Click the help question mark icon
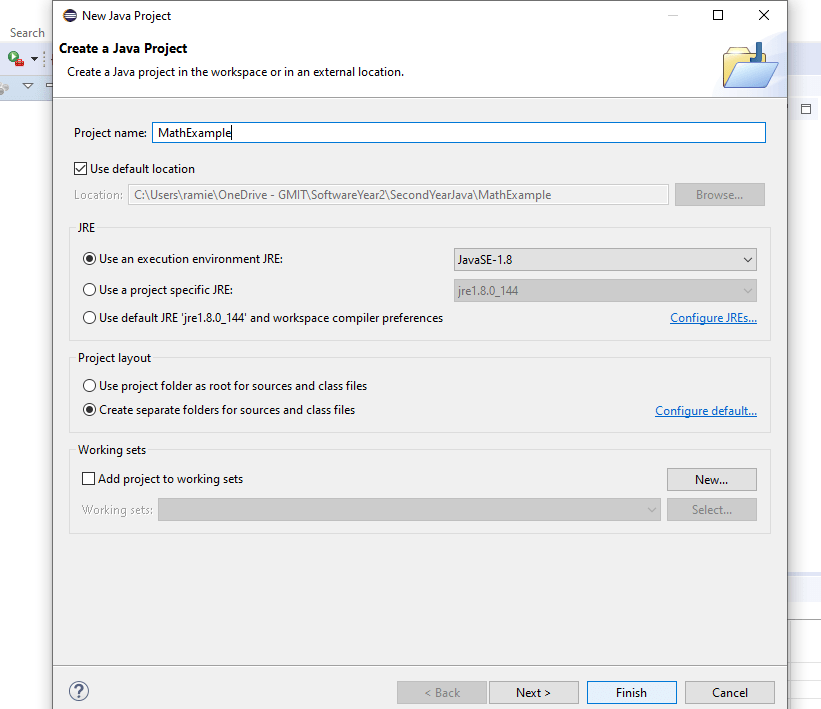821x709 pixels. pyautogui.click(x=79, y=691)
